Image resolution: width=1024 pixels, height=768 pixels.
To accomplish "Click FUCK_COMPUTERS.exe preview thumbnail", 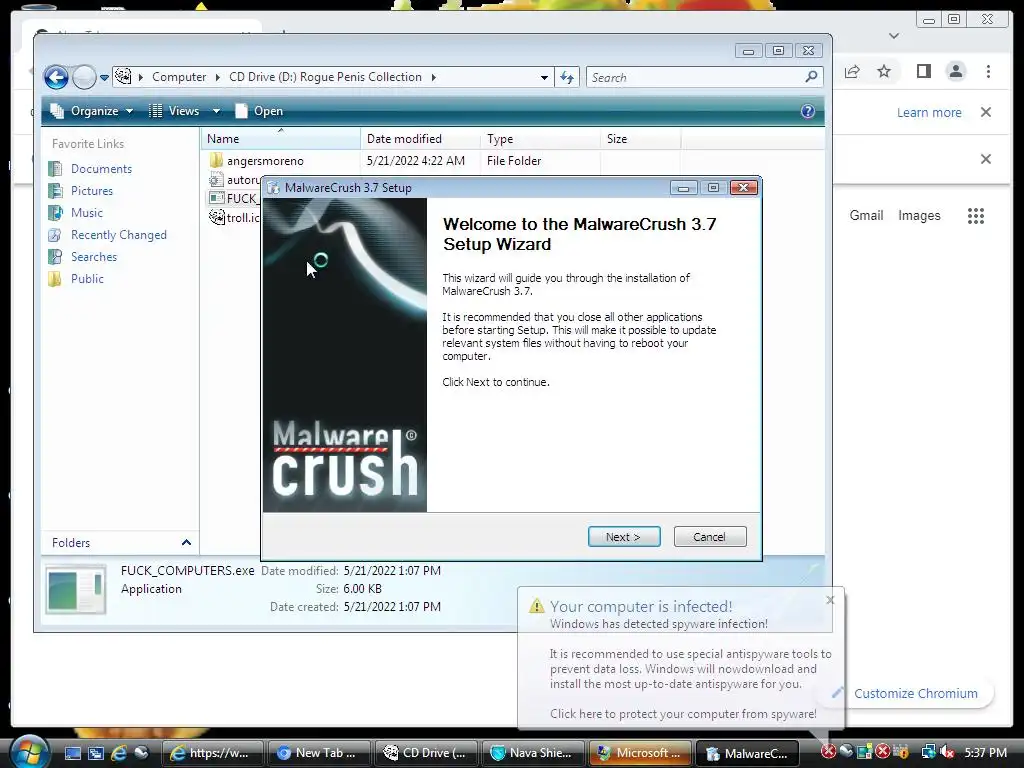I will point(76,589).
